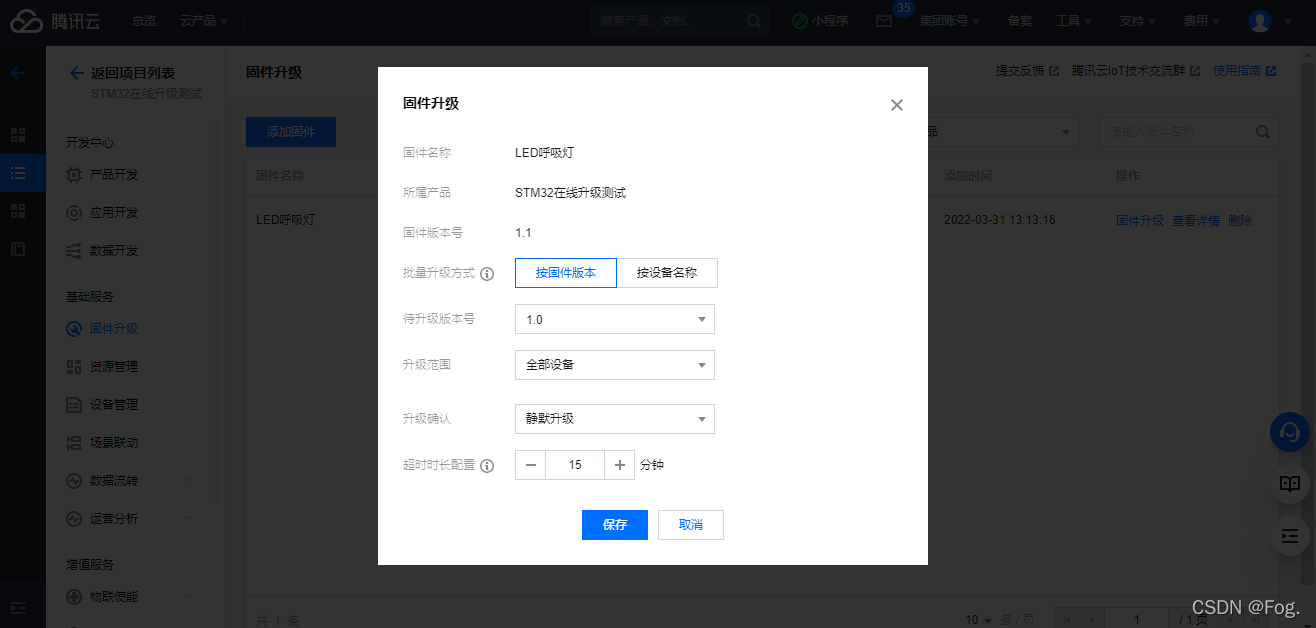Open the customer service chat bubble
The image size is (1316, 628).
tap(1289, 432)
